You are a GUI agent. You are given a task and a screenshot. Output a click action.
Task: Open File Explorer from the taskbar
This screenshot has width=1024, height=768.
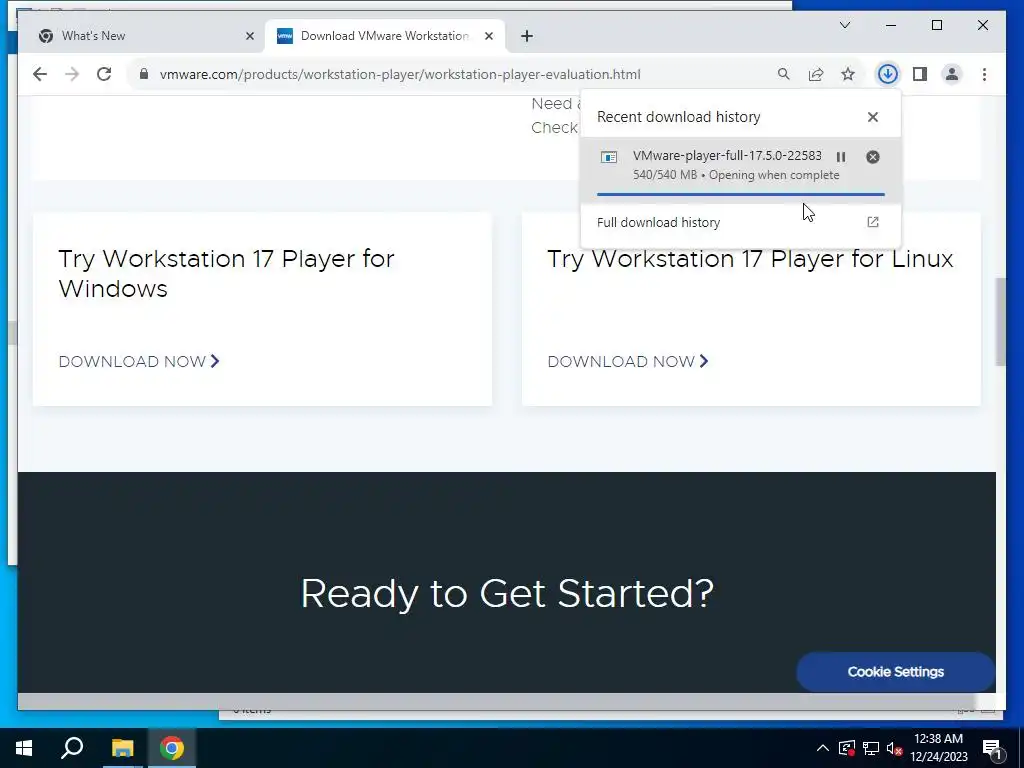pos(122,748)
